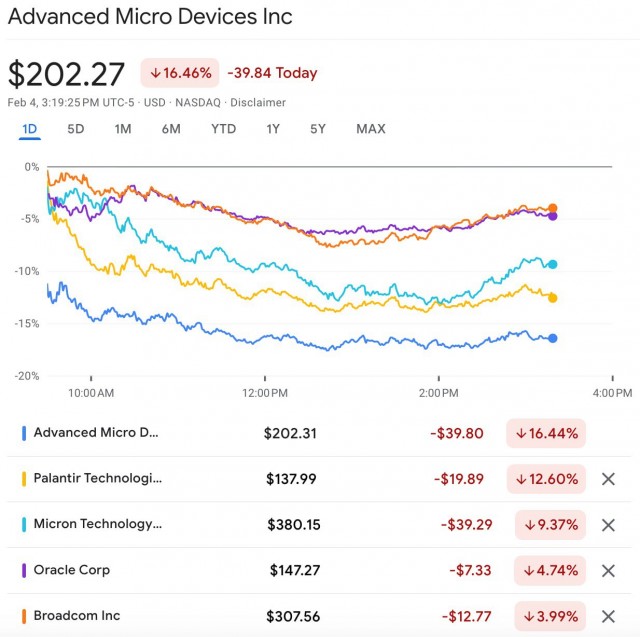
Task: Switch chart to 1M range
Action: pos(123,129)
